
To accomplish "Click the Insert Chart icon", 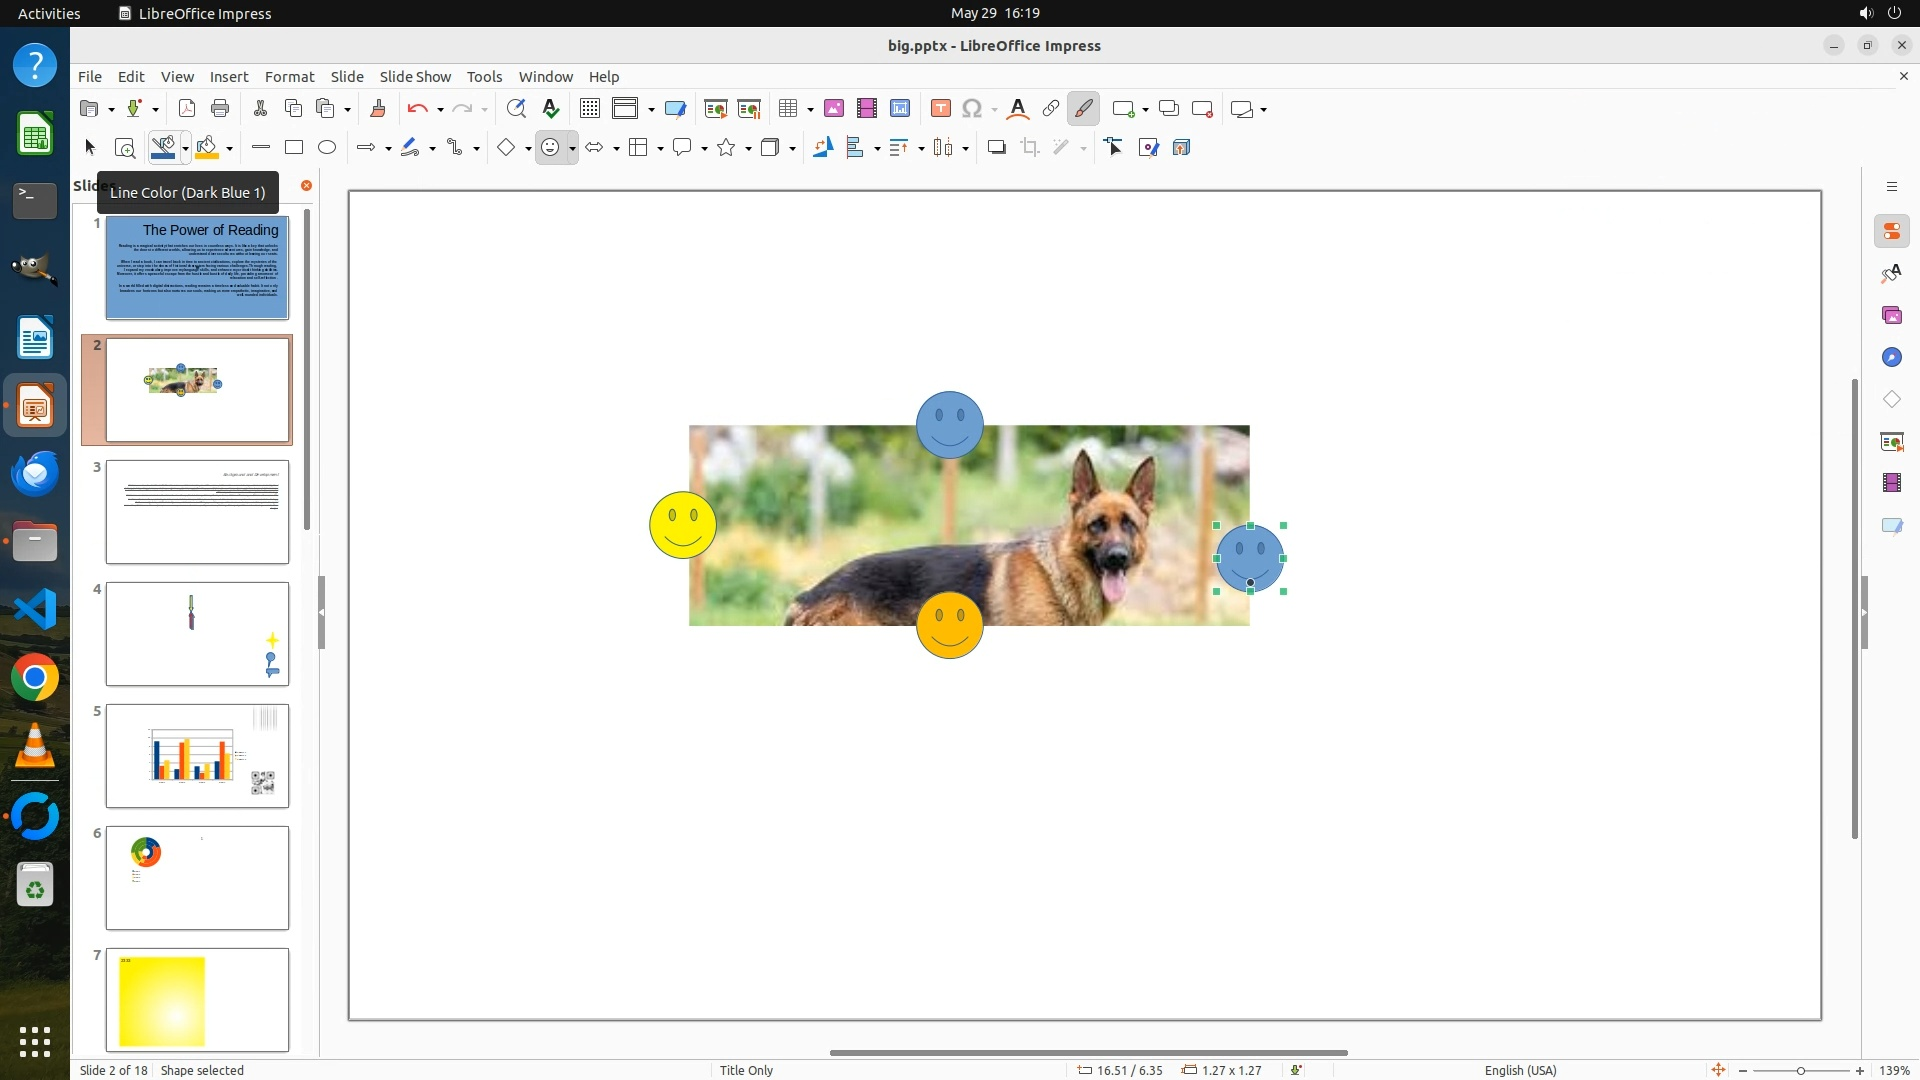I will [x=899, y=109].
